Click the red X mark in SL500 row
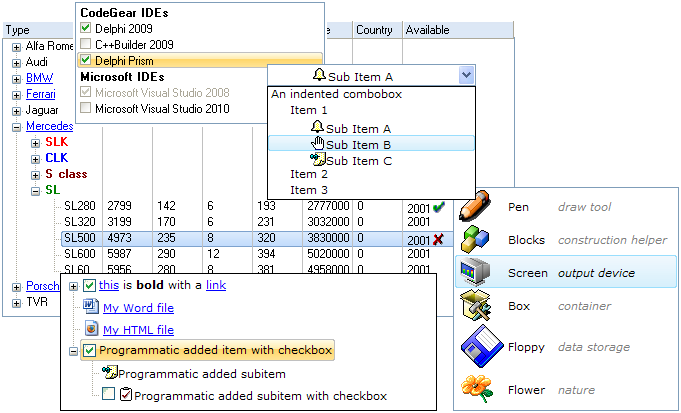Image resolution: width=681 pixels, height=413 pixels. click(438, 239)
